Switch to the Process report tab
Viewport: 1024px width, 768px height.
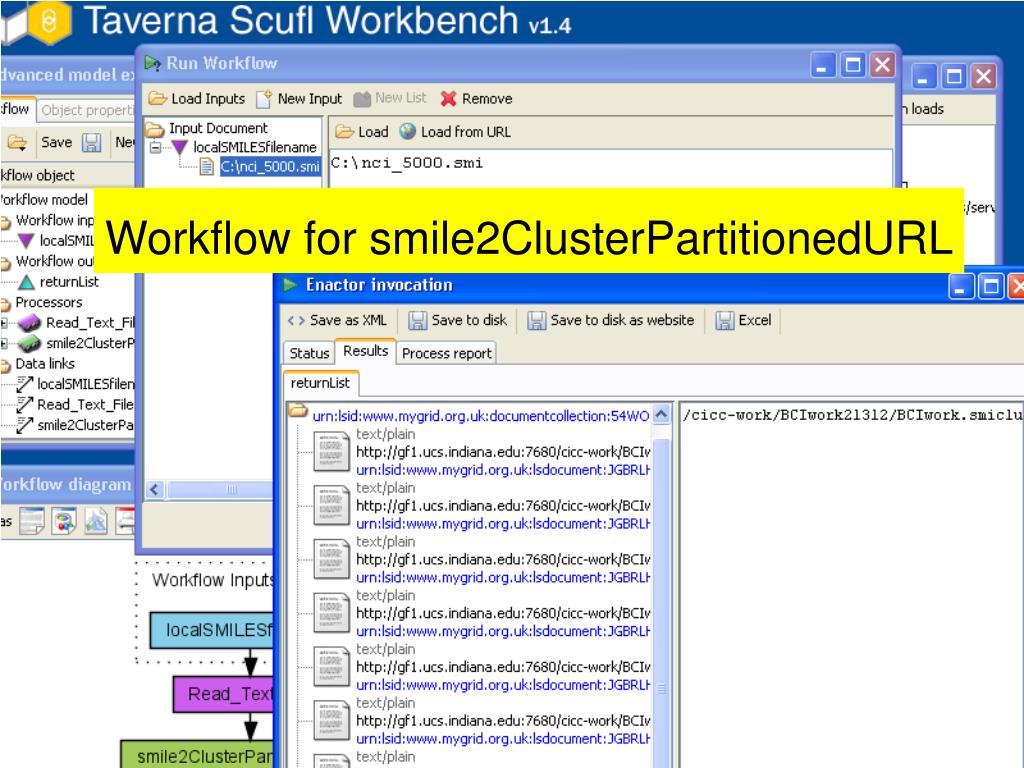pos(447,353)
